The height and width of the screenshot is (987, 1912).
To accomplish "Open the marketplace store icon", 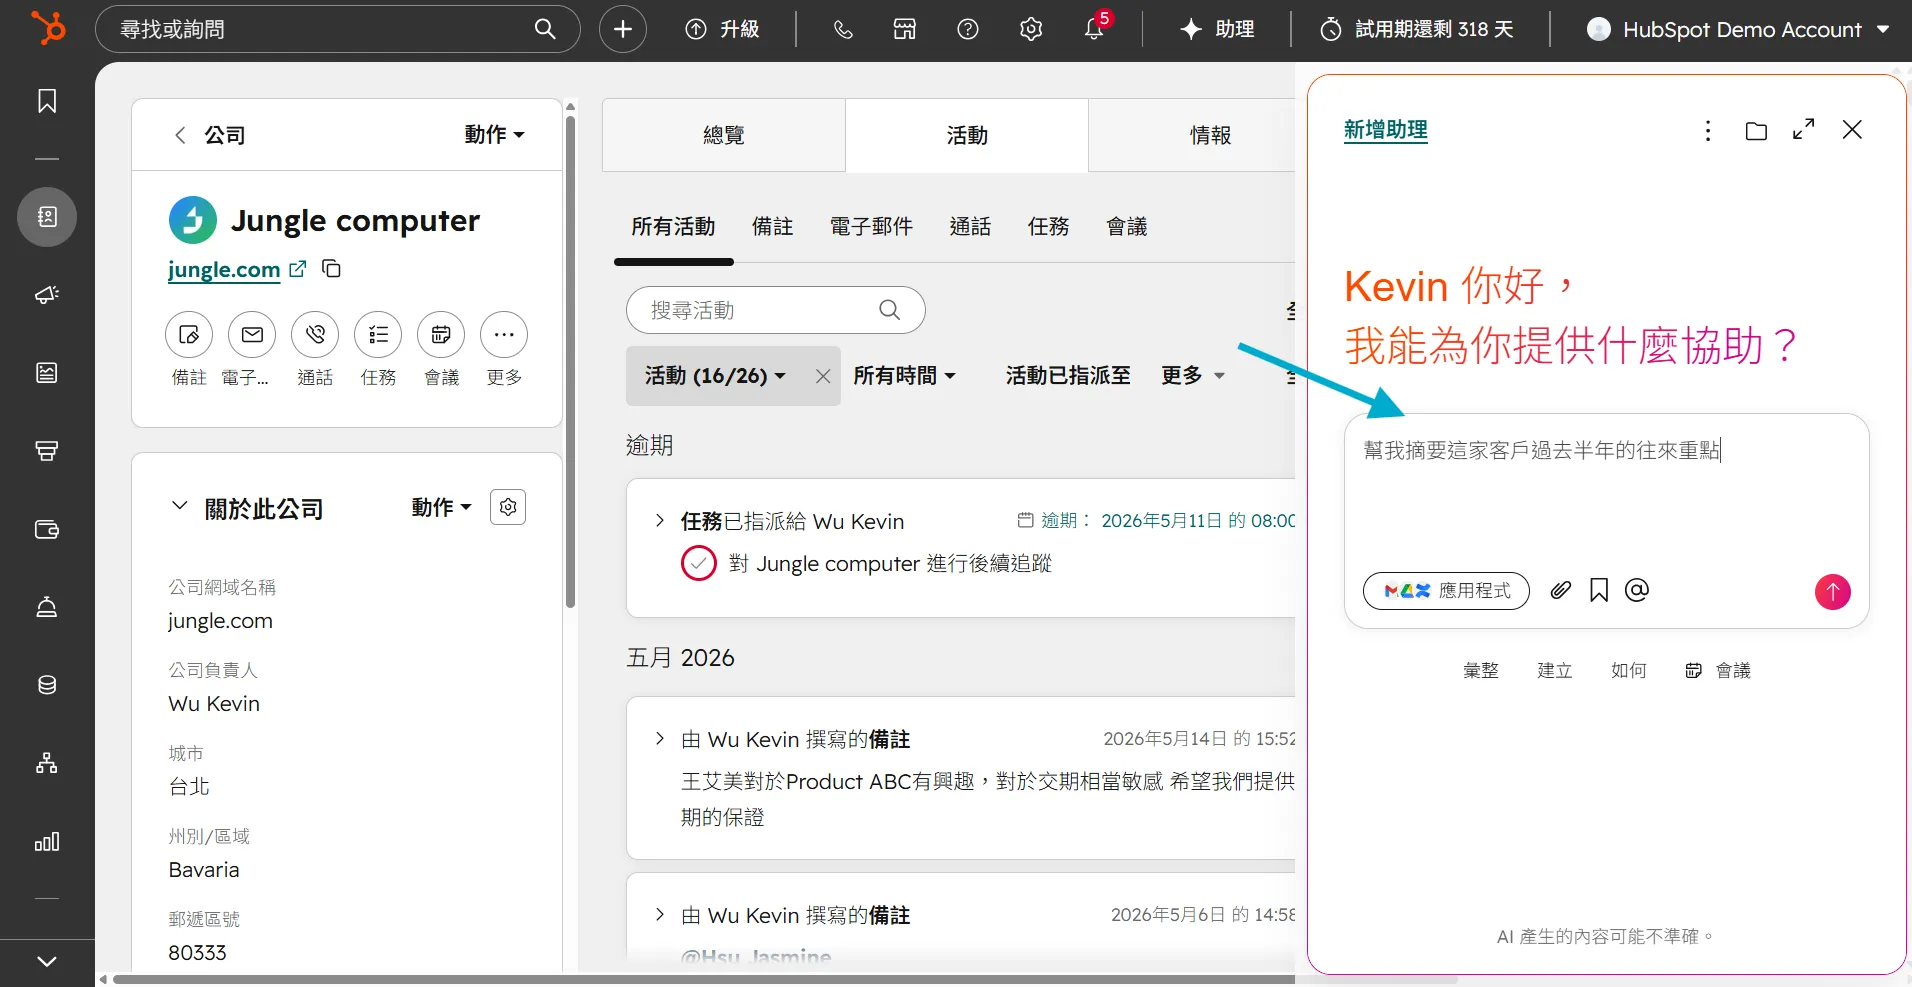I will [x=905, y=29].
